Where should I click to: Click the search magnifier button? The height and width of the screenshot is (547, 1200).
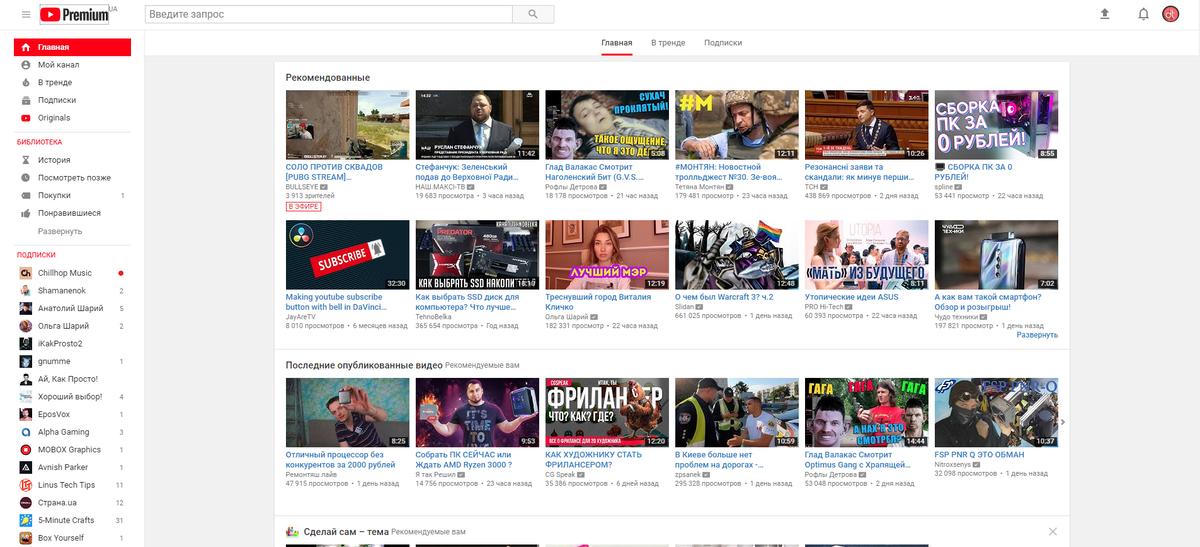[x=533, y=14]
